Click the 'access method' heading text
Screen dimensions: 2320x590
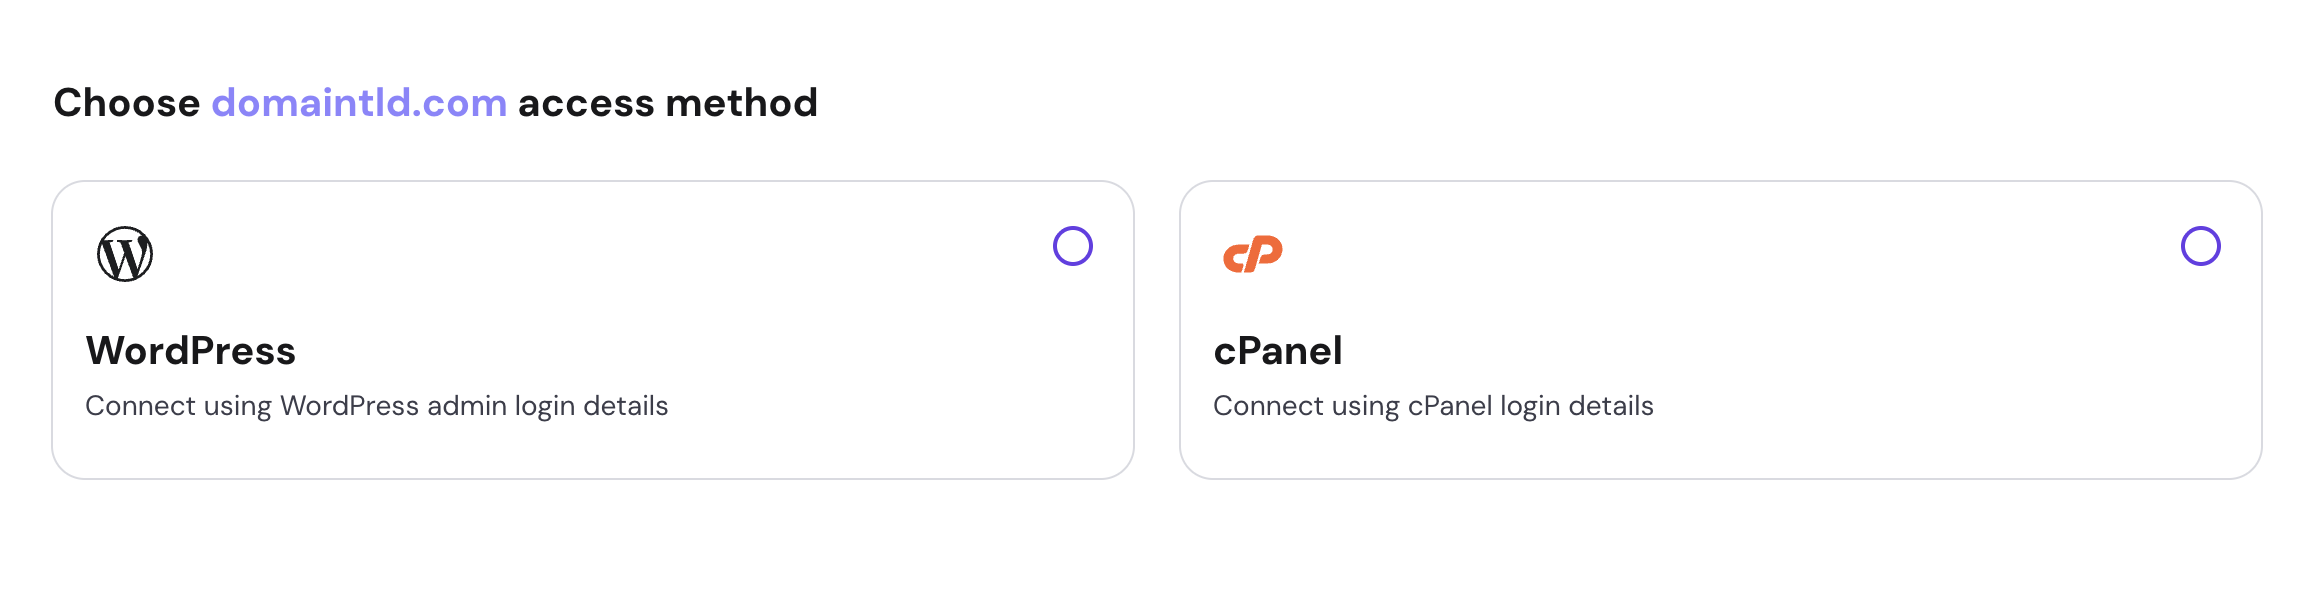(667, 103)
